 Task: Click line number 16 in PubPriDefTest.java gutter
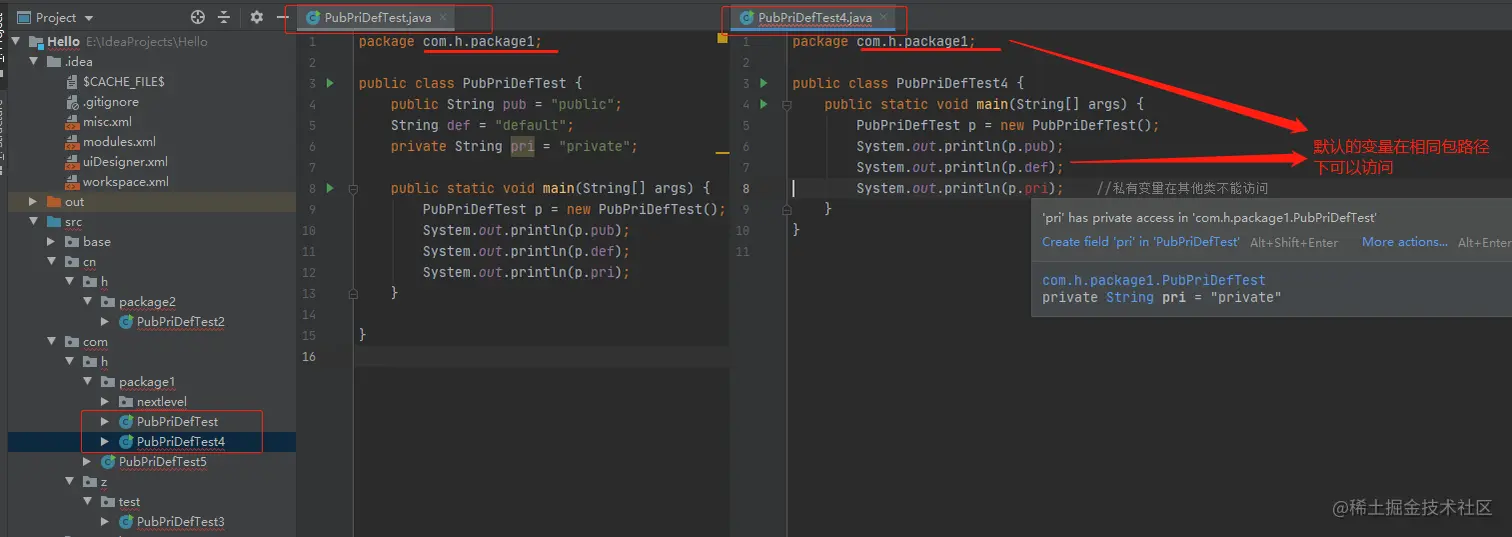point(308,356)
